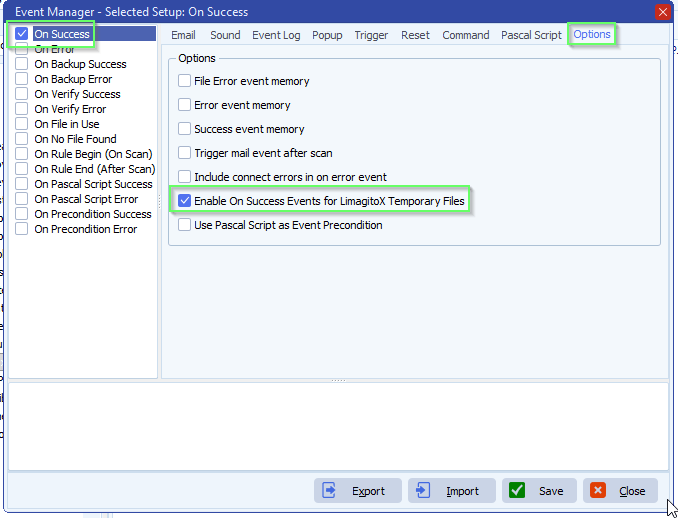The height and width of the screenshot is (518, 678).
Task: Choose On Rule End (After Scan) event
Action: 94,169
